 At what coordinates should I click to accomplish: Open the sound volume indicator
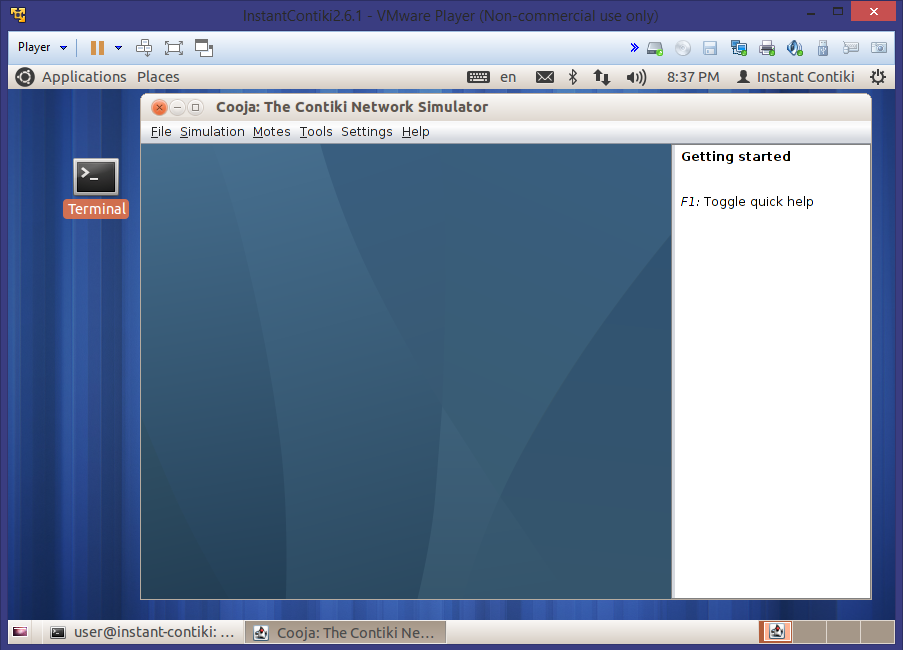pos(636,77)
